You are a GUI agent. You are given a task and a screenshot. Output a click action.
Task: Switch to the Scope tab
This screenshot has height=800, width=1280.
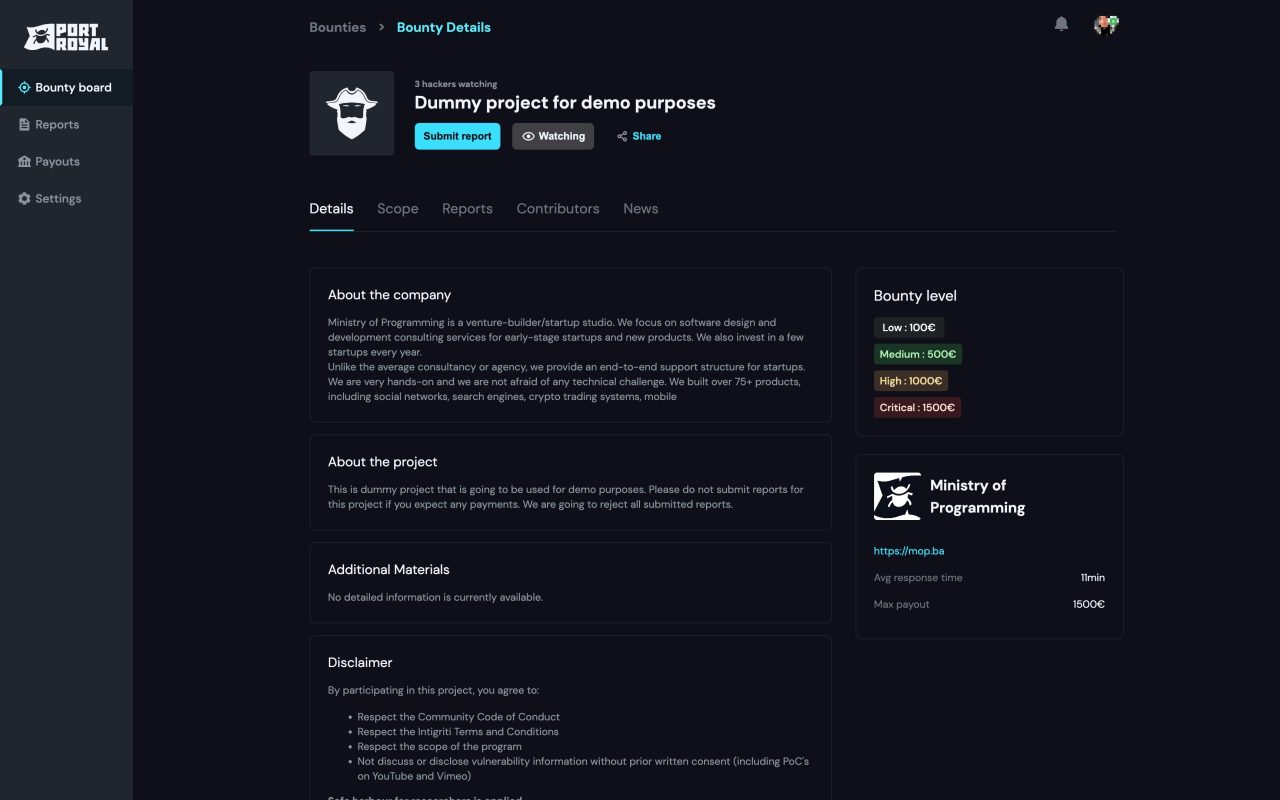click(397, 209)
